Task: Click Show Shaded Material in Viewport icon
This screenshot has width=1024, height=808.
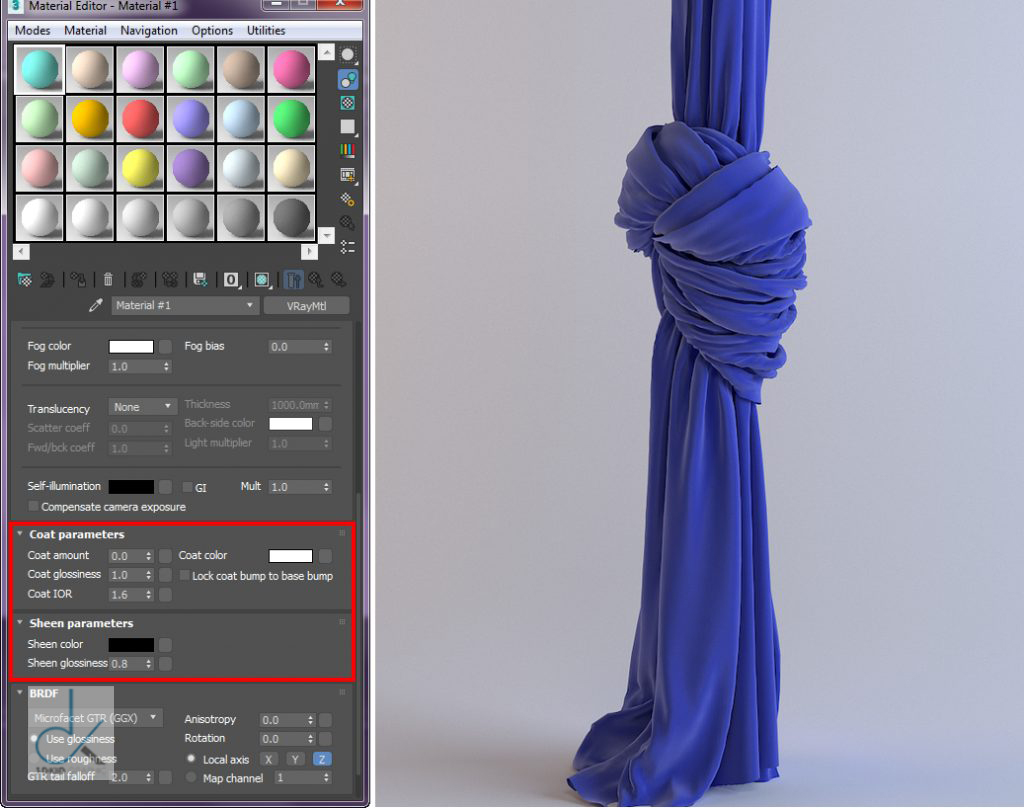Action: [263, 280]
